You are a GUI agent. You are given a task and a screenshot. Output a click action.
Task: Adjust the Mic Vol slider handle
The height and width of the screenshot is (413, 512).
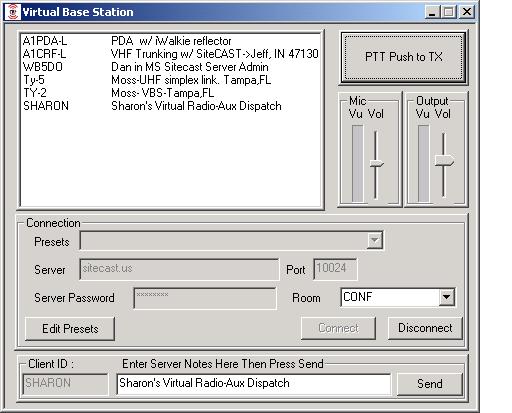[377, 163]
